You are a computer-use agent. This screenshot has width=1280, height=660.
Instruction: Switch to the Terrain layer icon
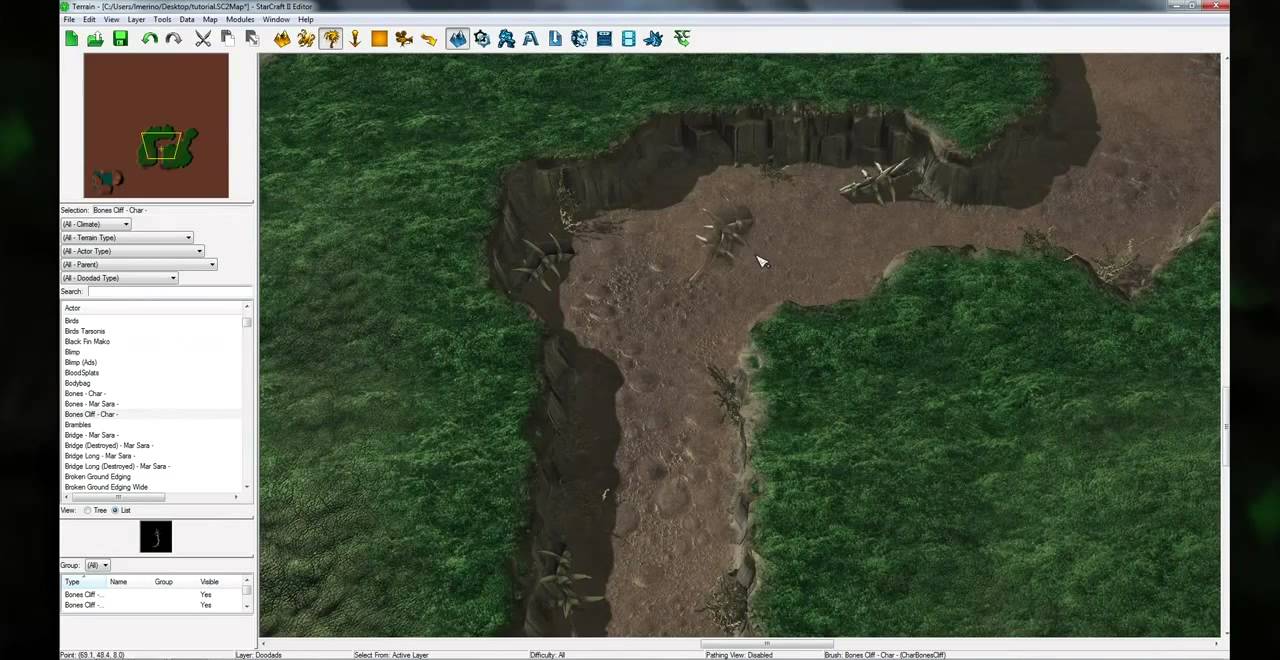282,39
